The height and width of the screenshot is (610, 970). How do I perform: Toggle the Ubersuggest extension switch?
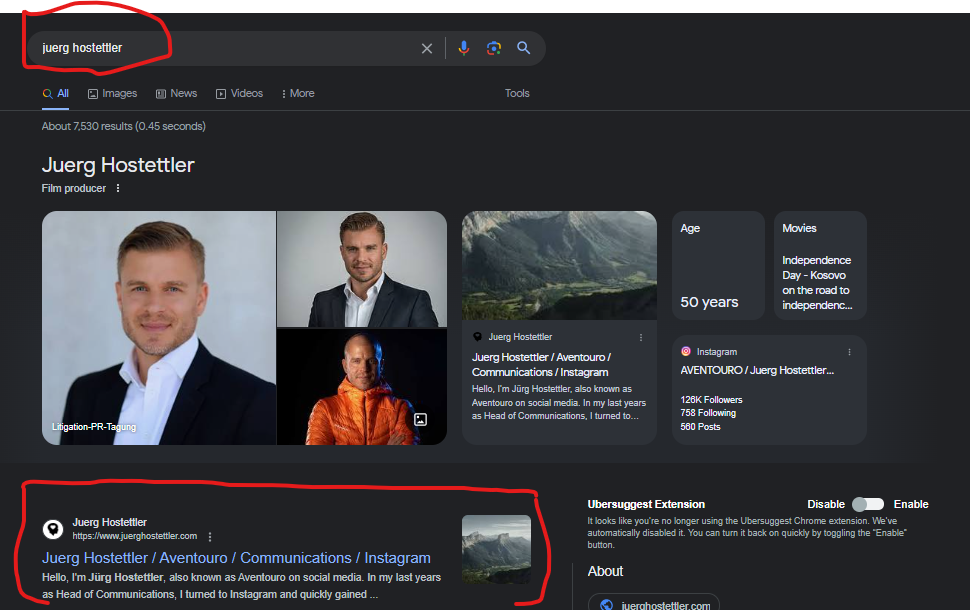(867, 504)
